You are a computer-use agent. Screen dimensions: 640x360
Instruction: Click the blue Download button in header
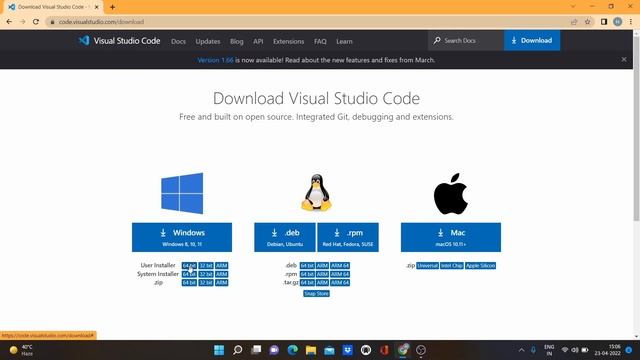[x=532, y=40]
